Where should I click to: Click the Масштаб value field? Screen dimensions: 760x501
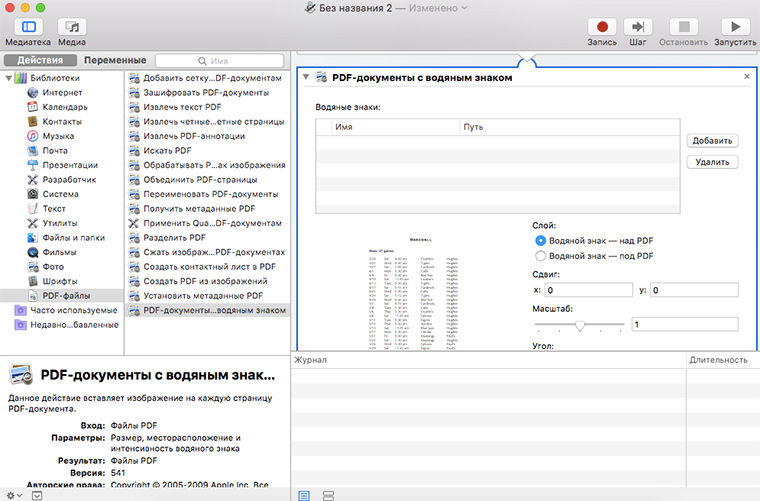[x=685, y=325]
